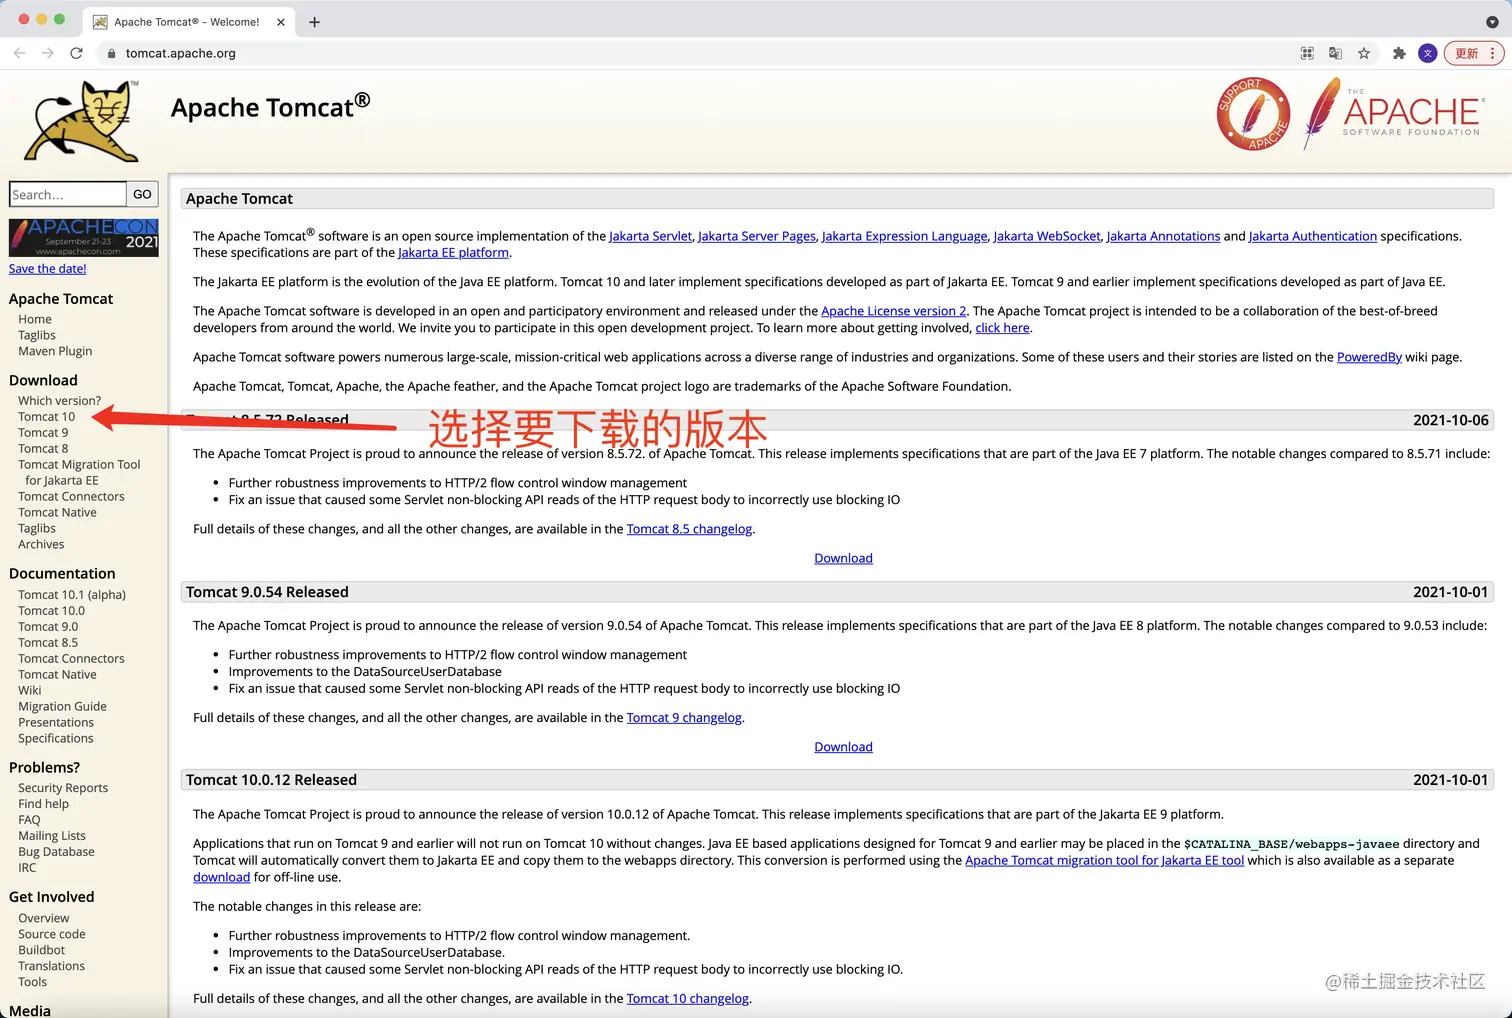The image size is (1512, 1018).
Task: Click the Jakarta WebSocket link
Action: pyautogui.click(x=1047, y=237)
